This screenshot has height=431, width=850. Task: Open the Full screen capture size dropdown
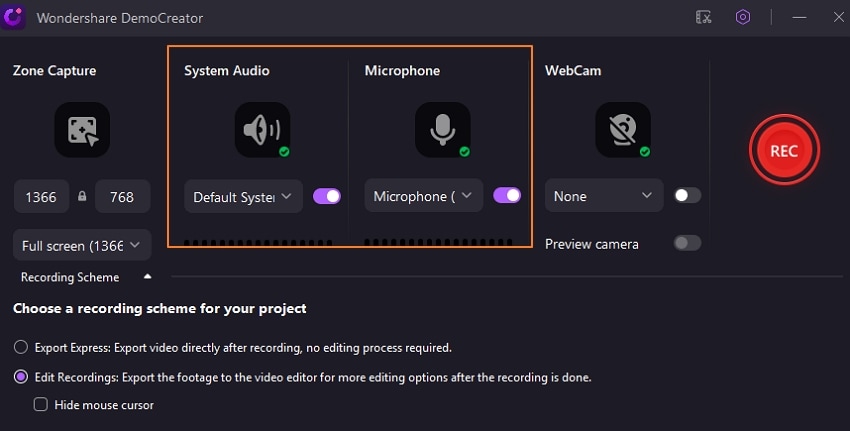pyautogui.click(x=82, y=245)
